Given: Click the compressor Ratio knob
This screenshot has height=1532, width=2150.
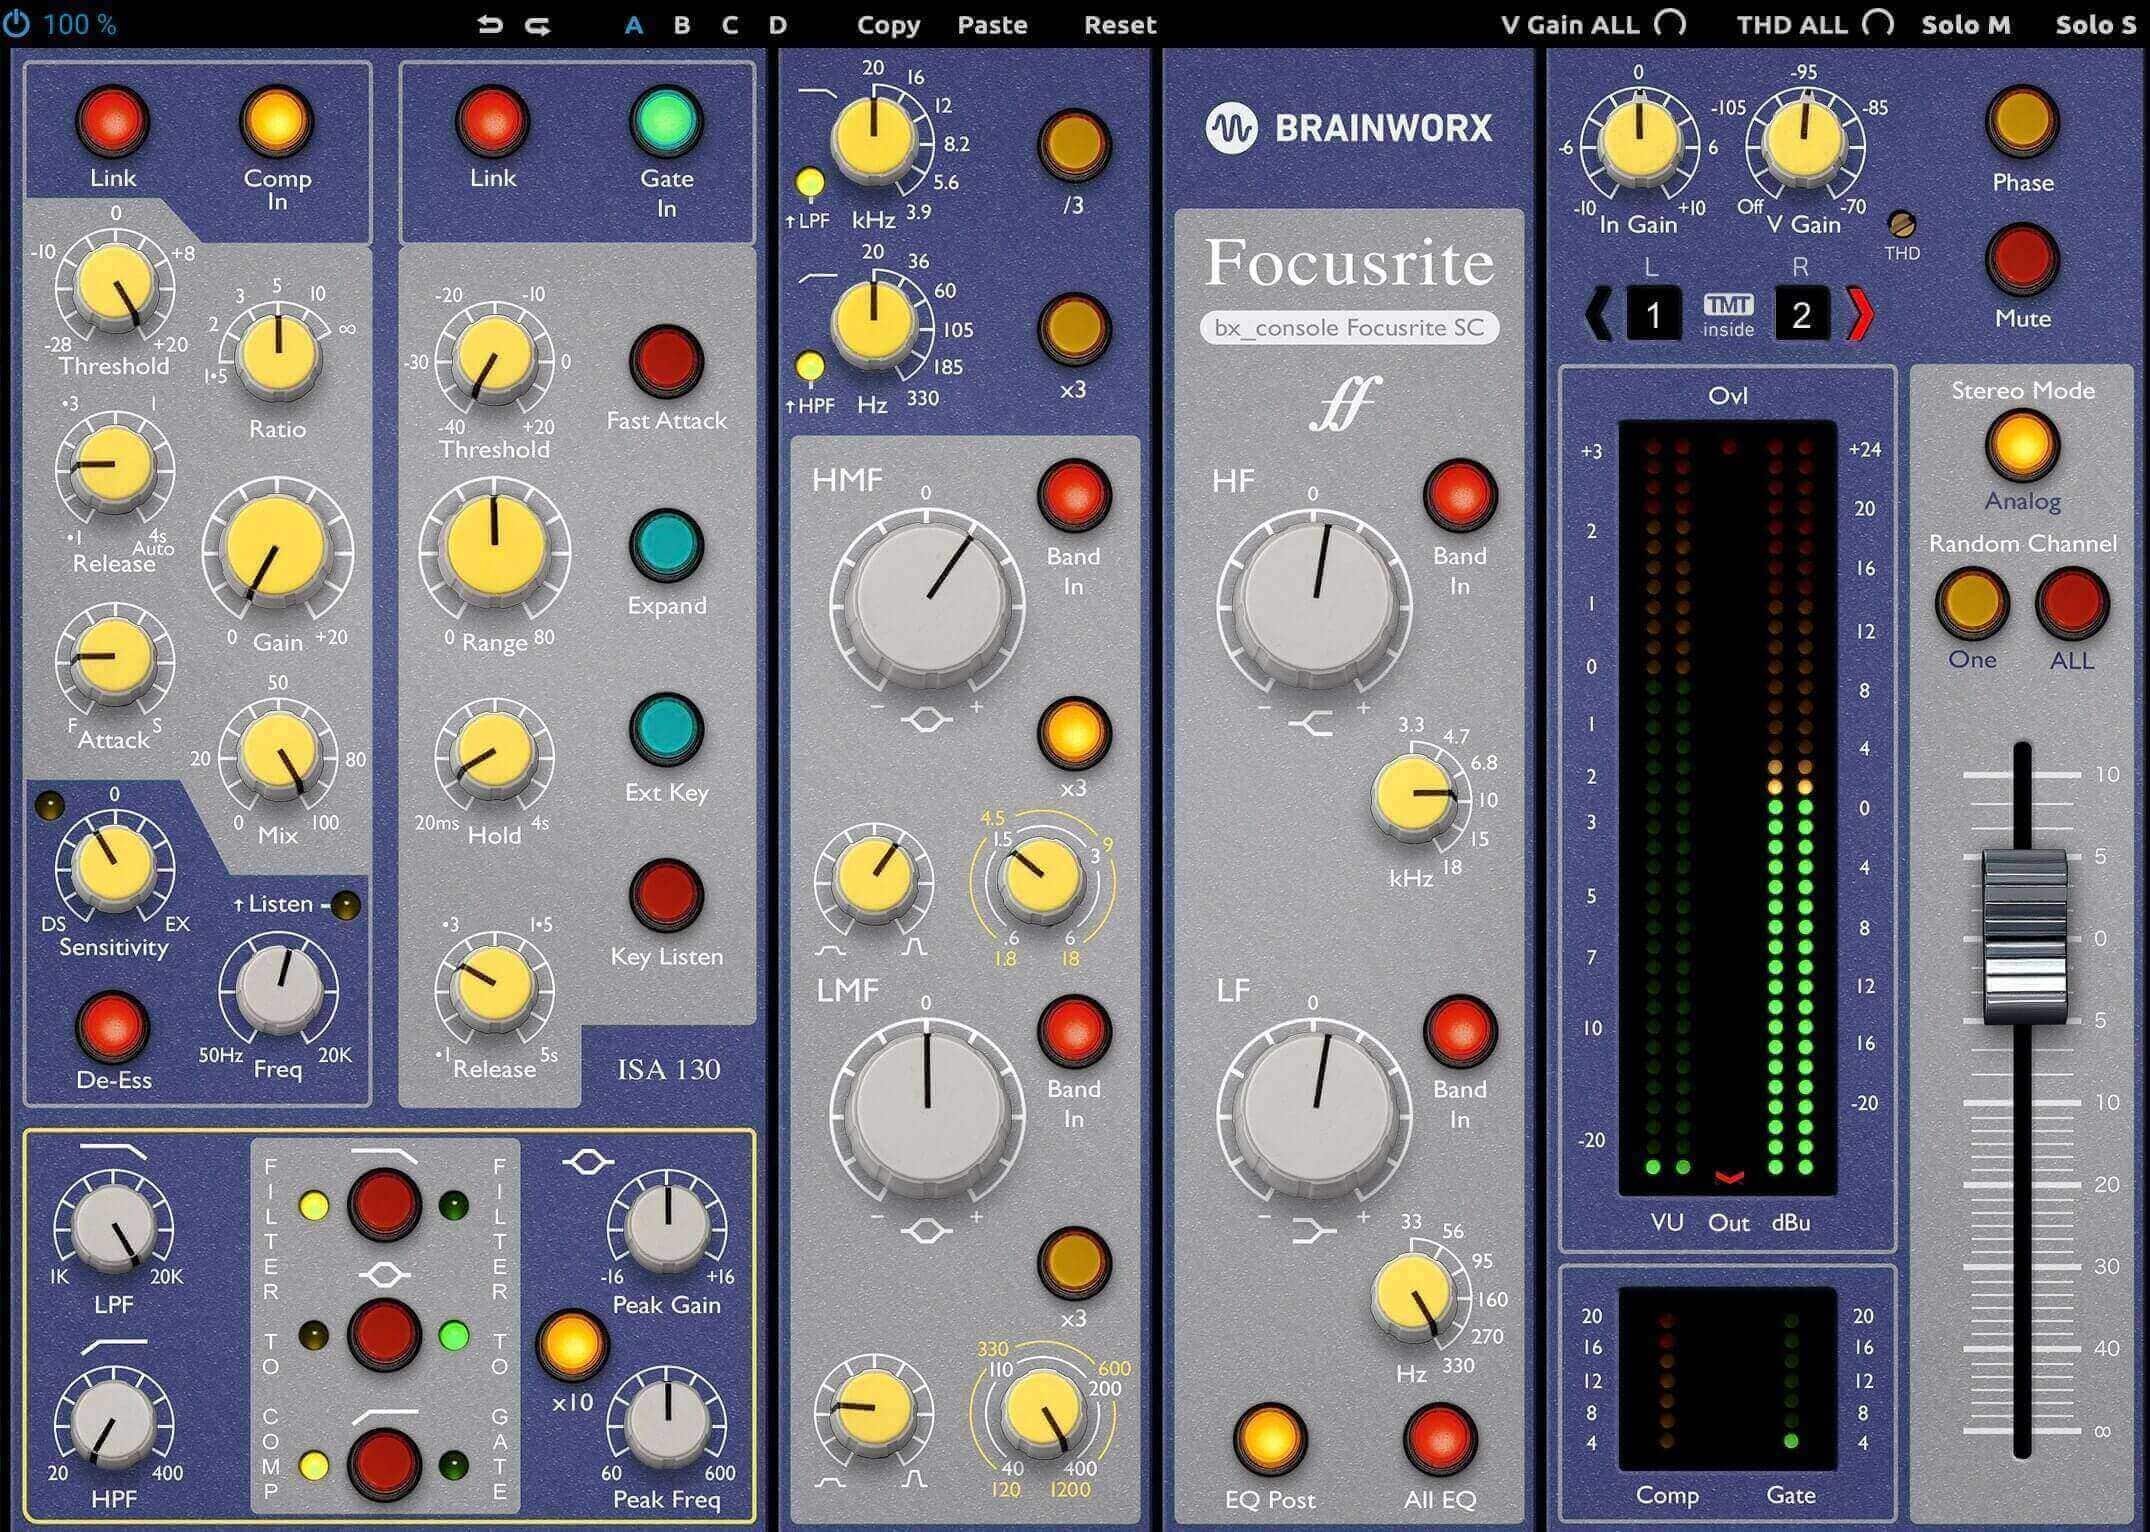Looking at the screenshot, I should (x=278, y=354).
